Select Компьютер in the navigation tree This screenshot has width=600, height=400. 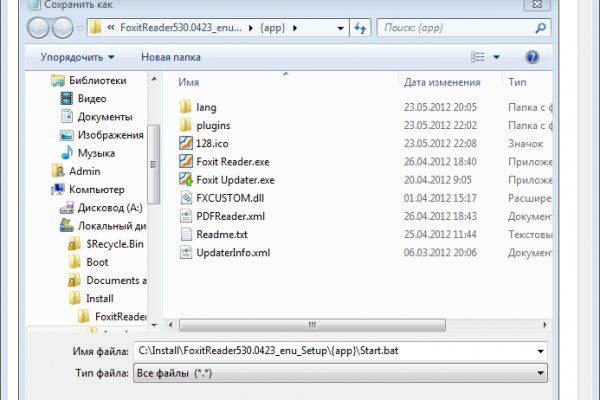(96, 189)
